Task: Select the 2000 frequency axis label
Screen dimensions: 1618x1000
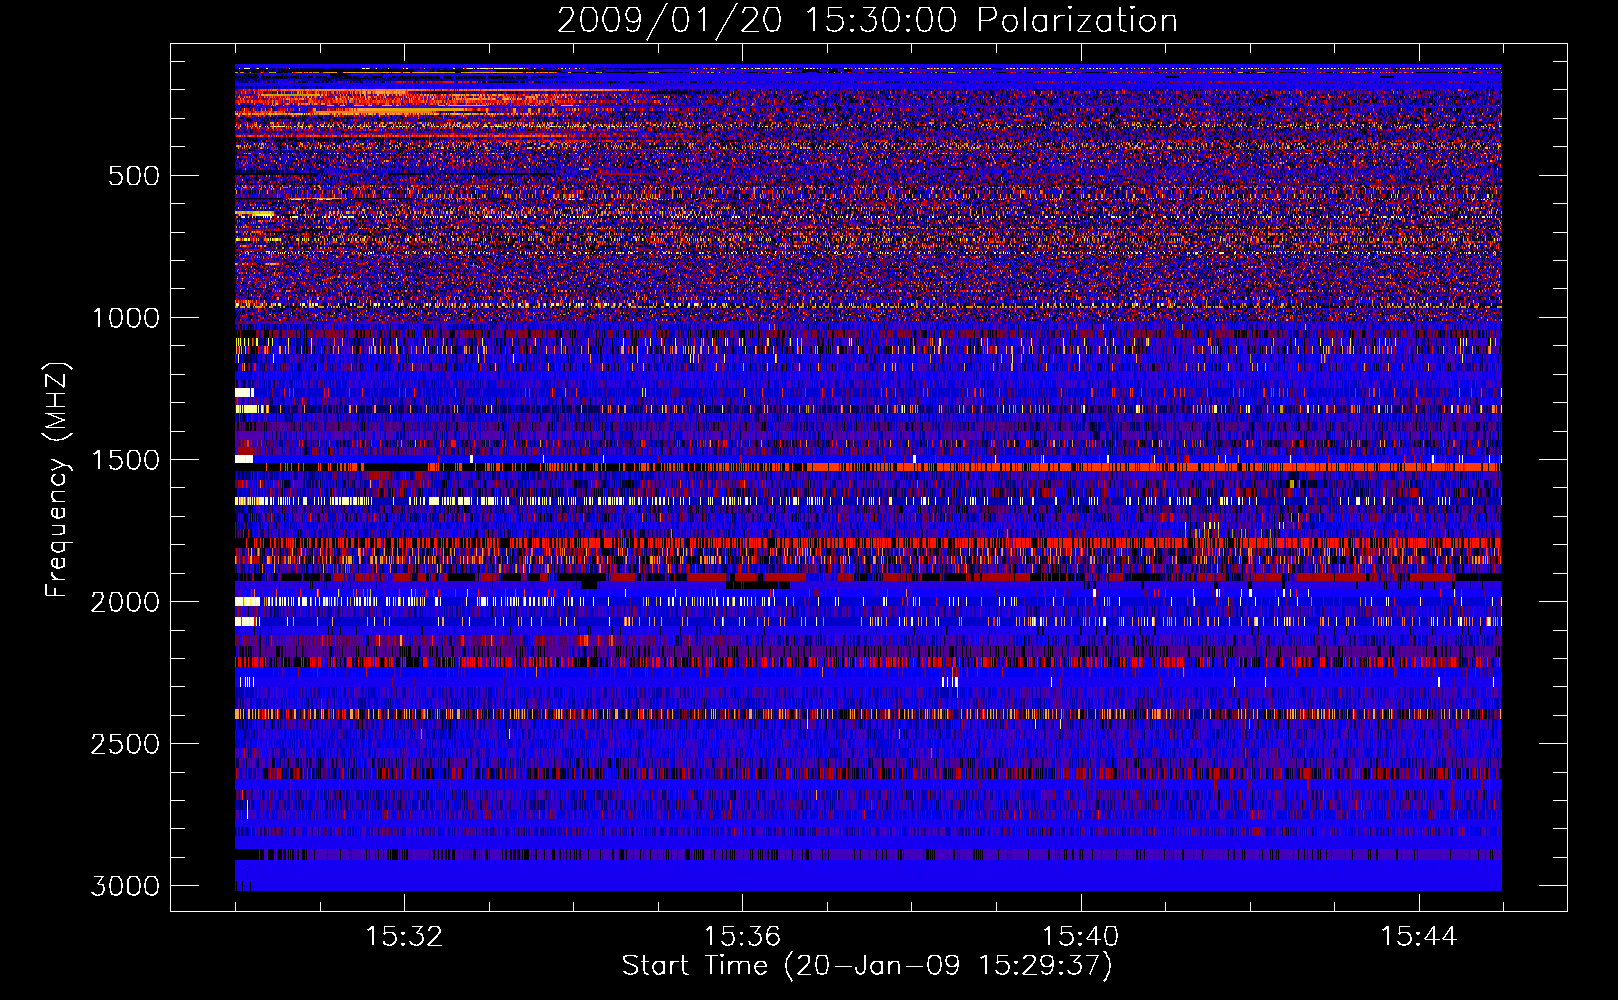Action: pos(125,602)
